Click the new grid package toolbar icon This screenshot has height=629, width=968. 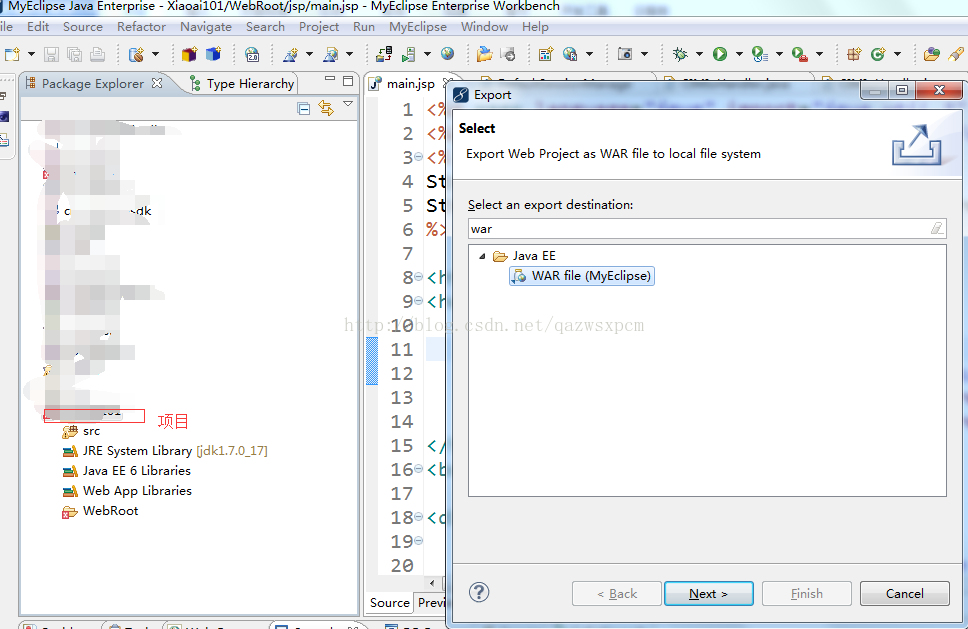[854, 54]
